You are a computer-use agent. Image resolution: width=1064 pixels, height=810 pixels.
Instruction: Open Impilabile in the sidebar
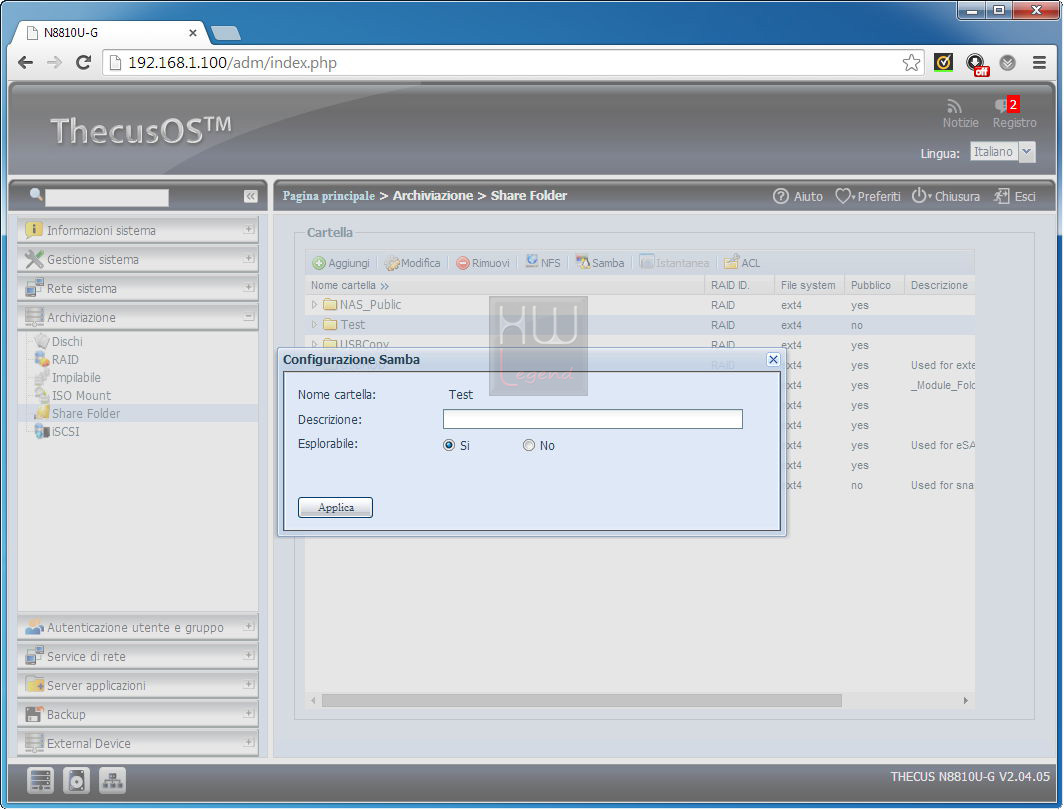76,377
